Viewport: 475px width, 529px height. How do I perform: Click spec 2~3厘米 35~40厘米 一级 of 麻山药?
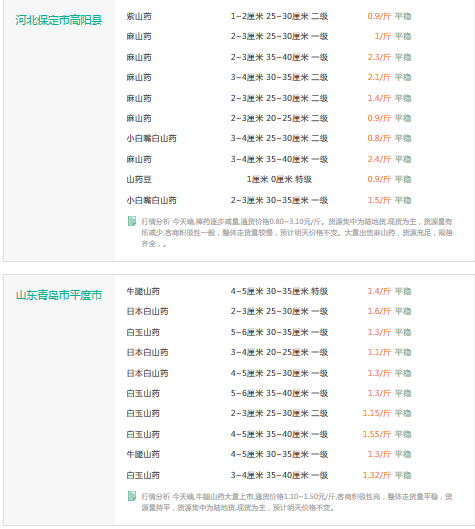point(279,57)
